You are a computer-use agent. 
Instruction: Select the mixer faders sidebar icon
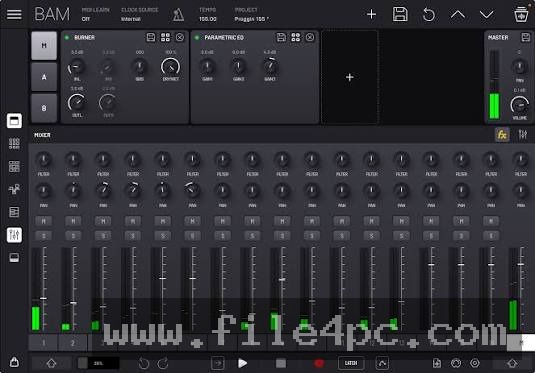pyautogui.click(x=14, y=235)
